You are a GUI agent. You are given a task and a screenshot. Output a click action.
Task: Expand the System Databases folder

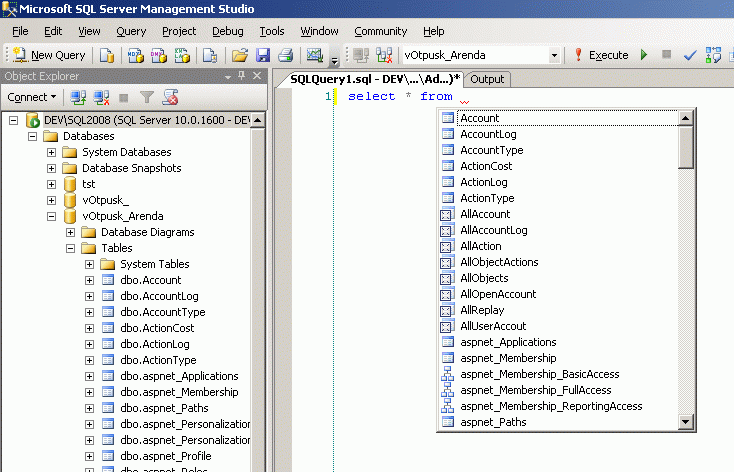[x=51, y=153]
